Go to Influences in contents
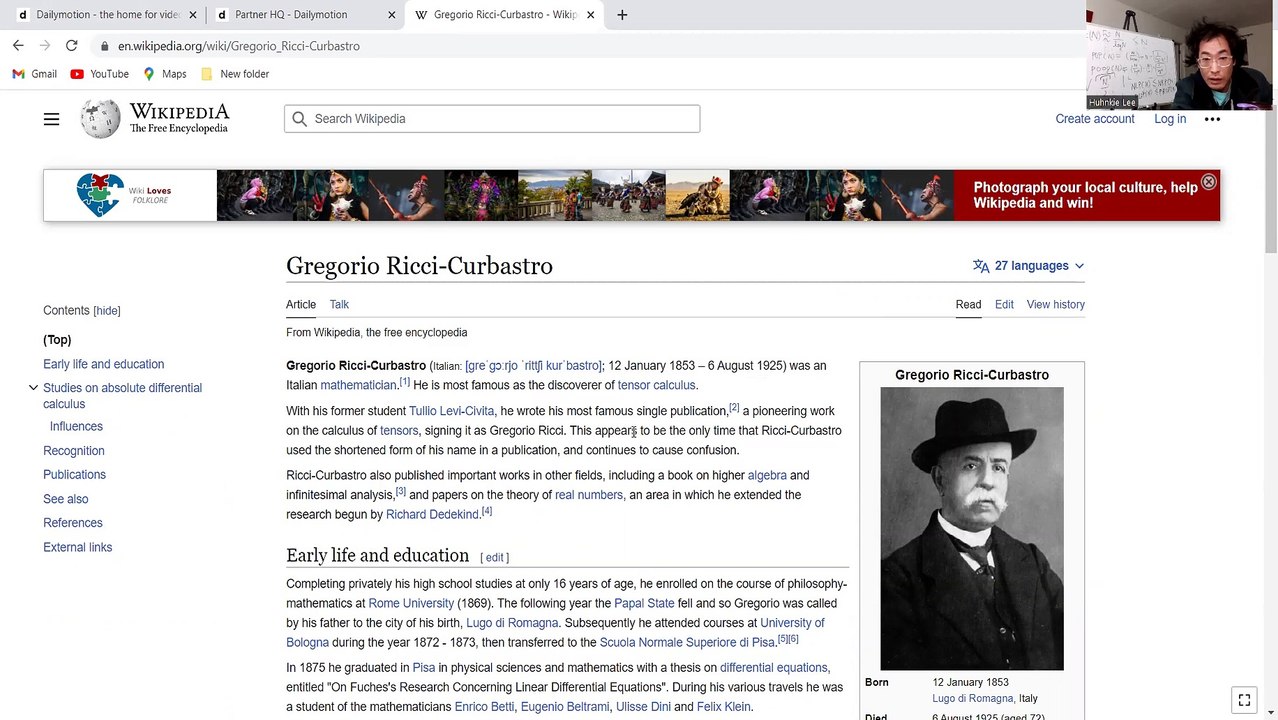 (x=76, y=427)
